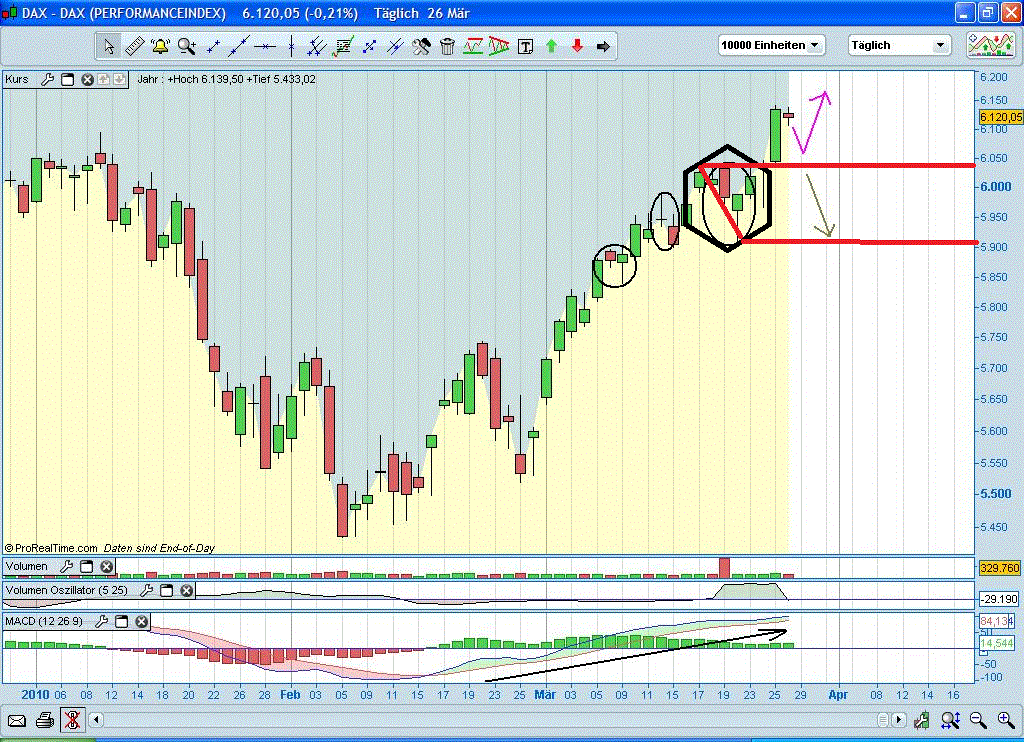The height and width of the screenshot is (742, 1024).
Task: Select the arrow cursor tool
Action: point(108,46)
